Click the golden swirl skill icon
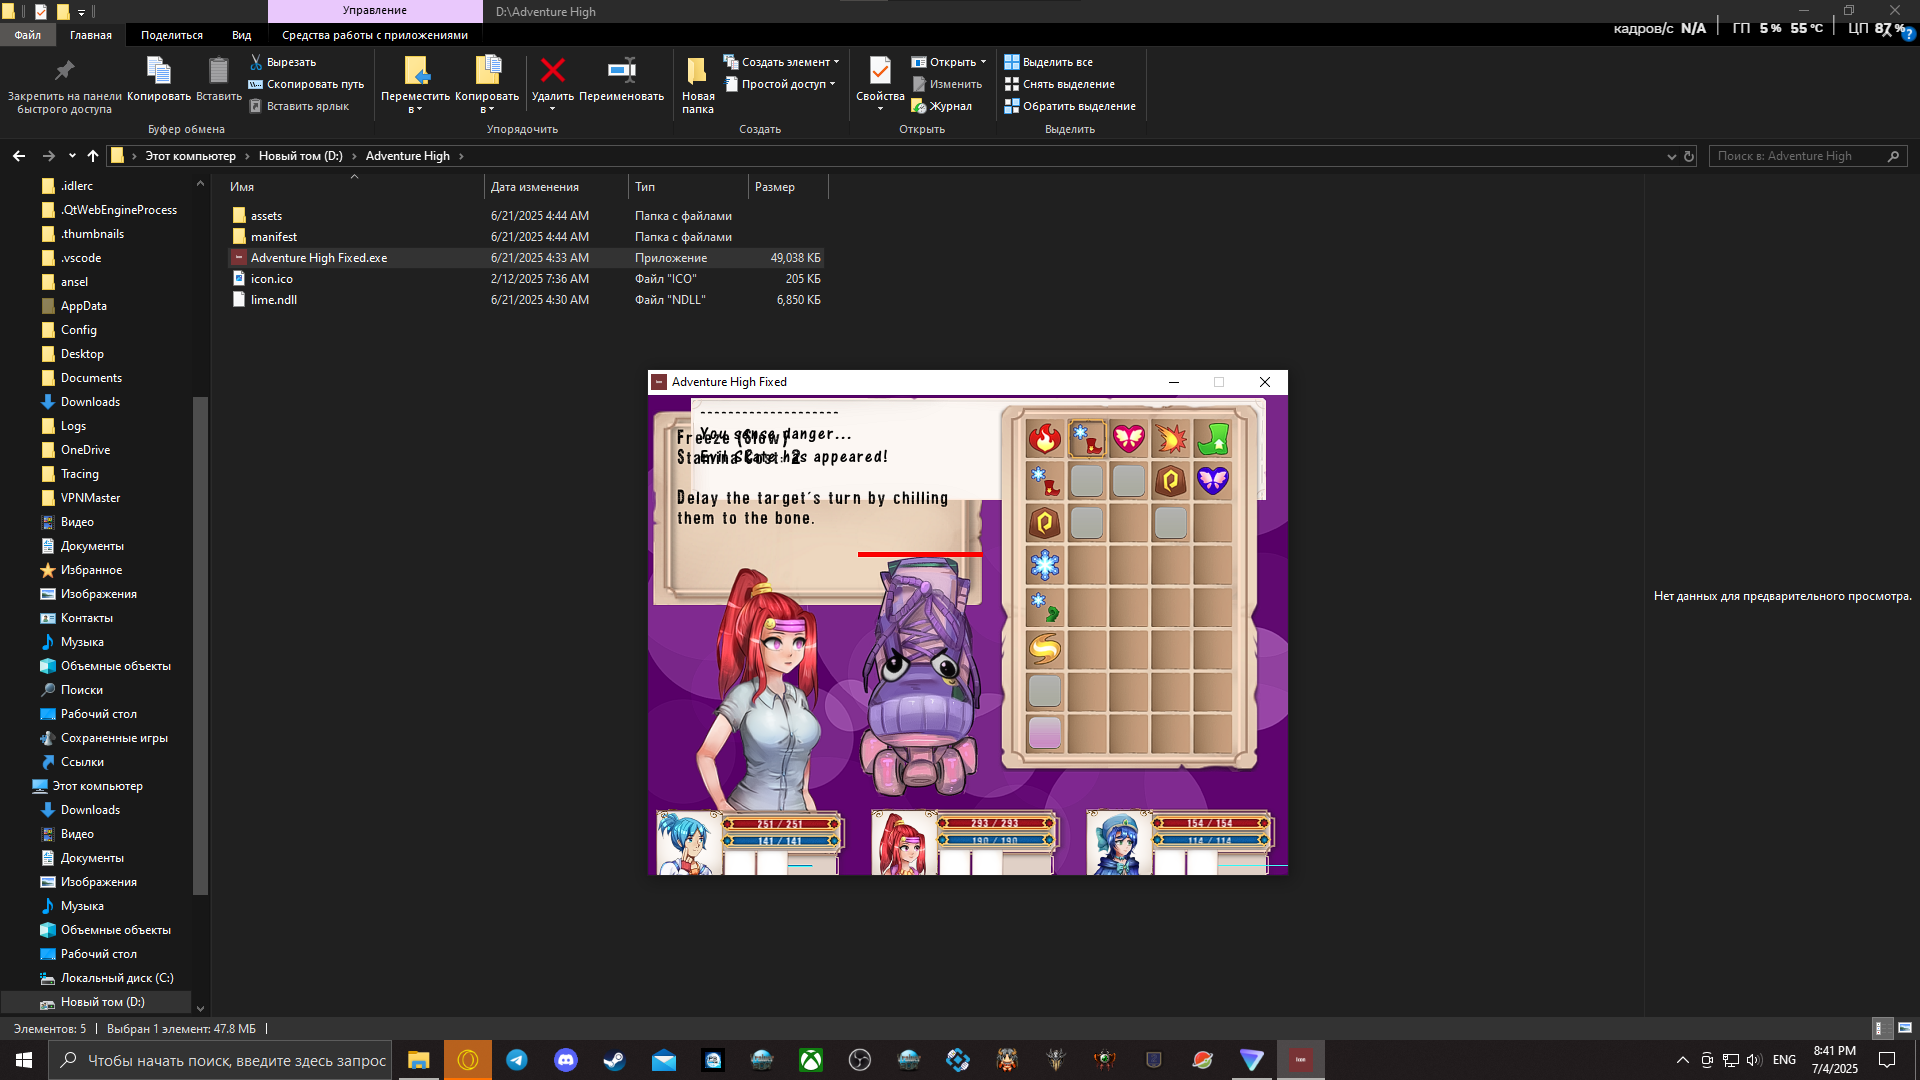The height and width of the screenshot is (1080, 1920). [x=1044, y=649]
